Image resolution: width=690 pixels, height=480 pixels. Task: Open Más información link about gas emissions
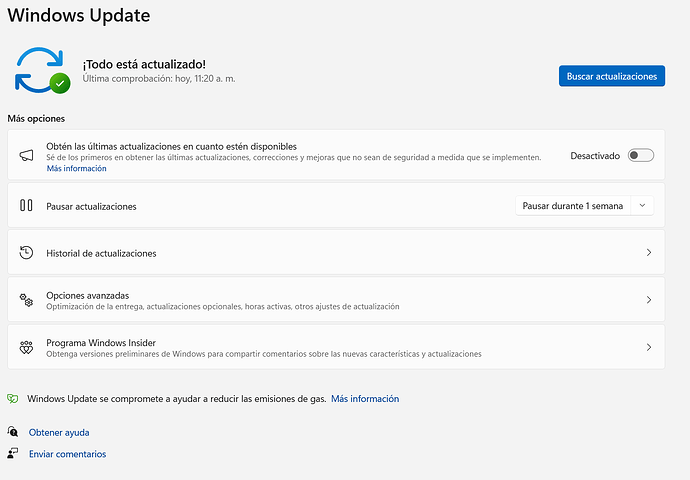tap(365, 399)
